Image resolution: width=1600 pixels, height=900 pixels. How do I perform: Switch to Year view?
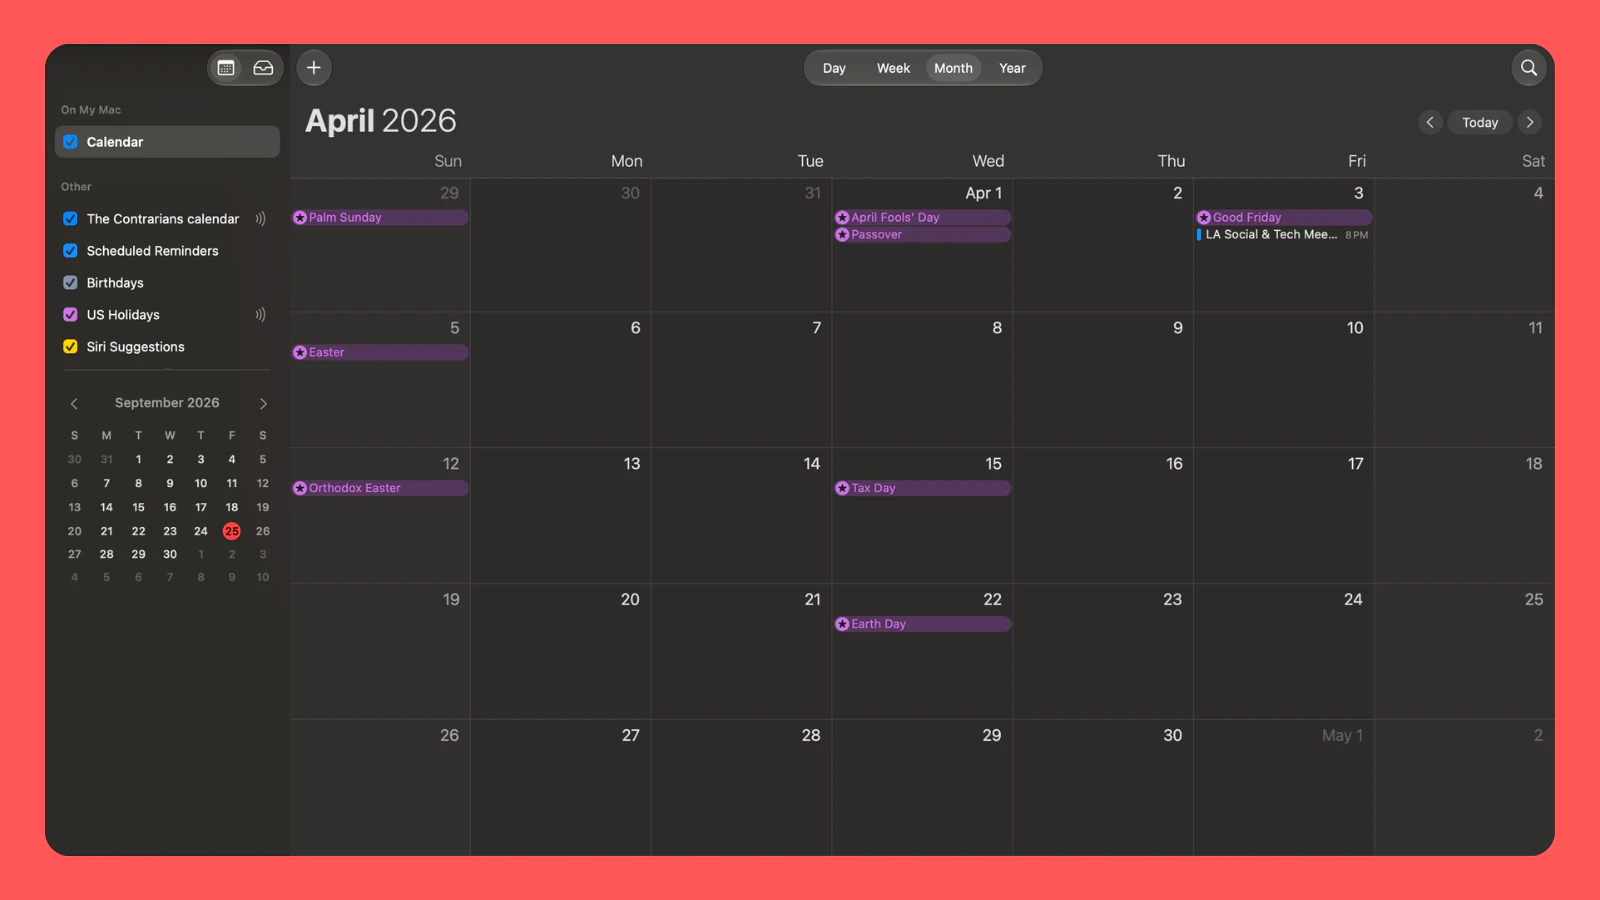[x=1012, y=68]
